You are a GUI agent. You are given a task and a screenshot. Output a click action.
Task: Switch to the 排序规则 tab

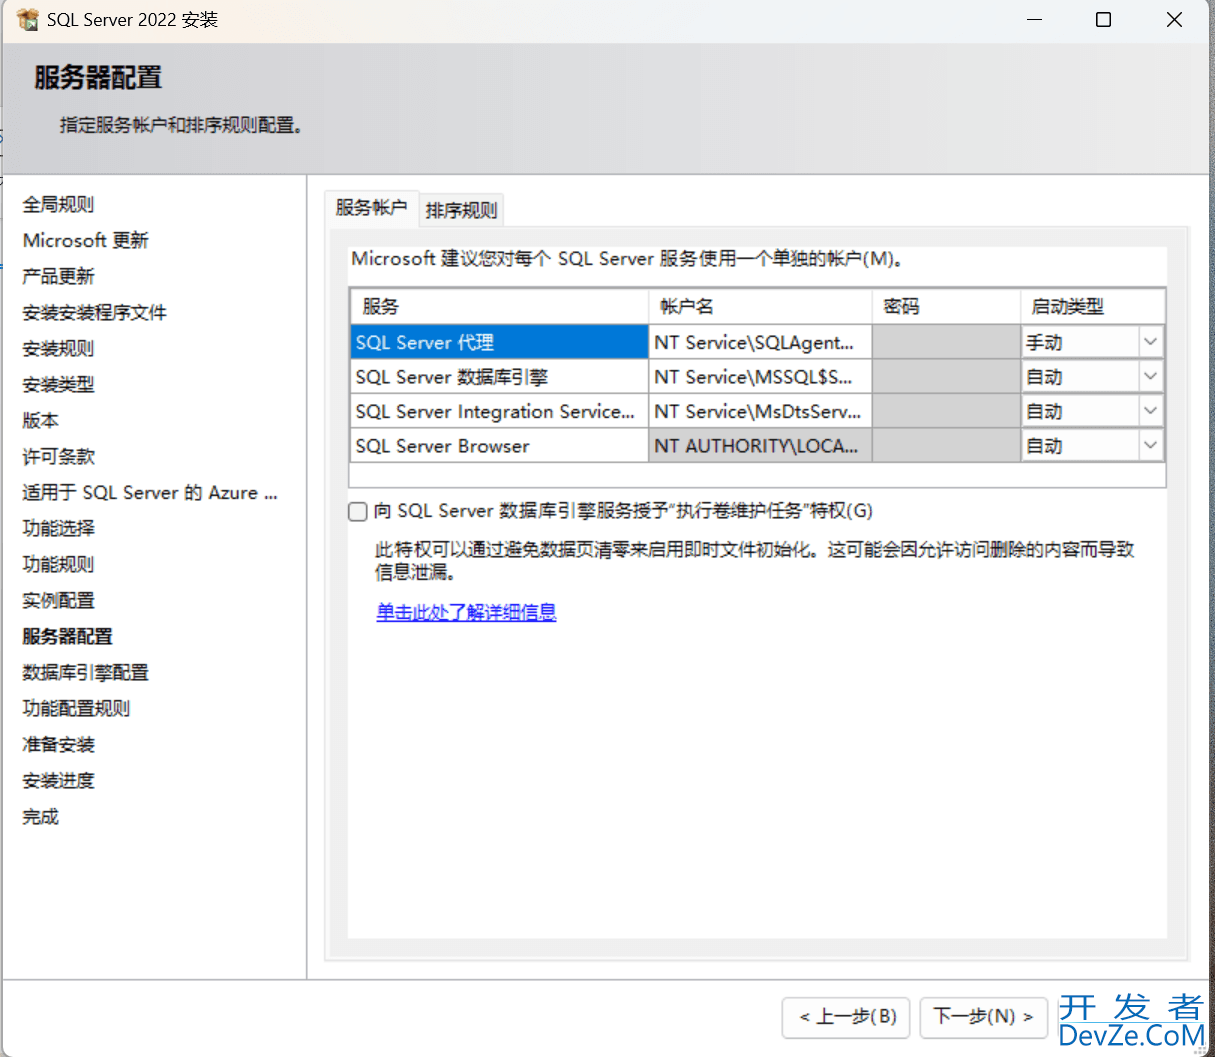point(461,210)
